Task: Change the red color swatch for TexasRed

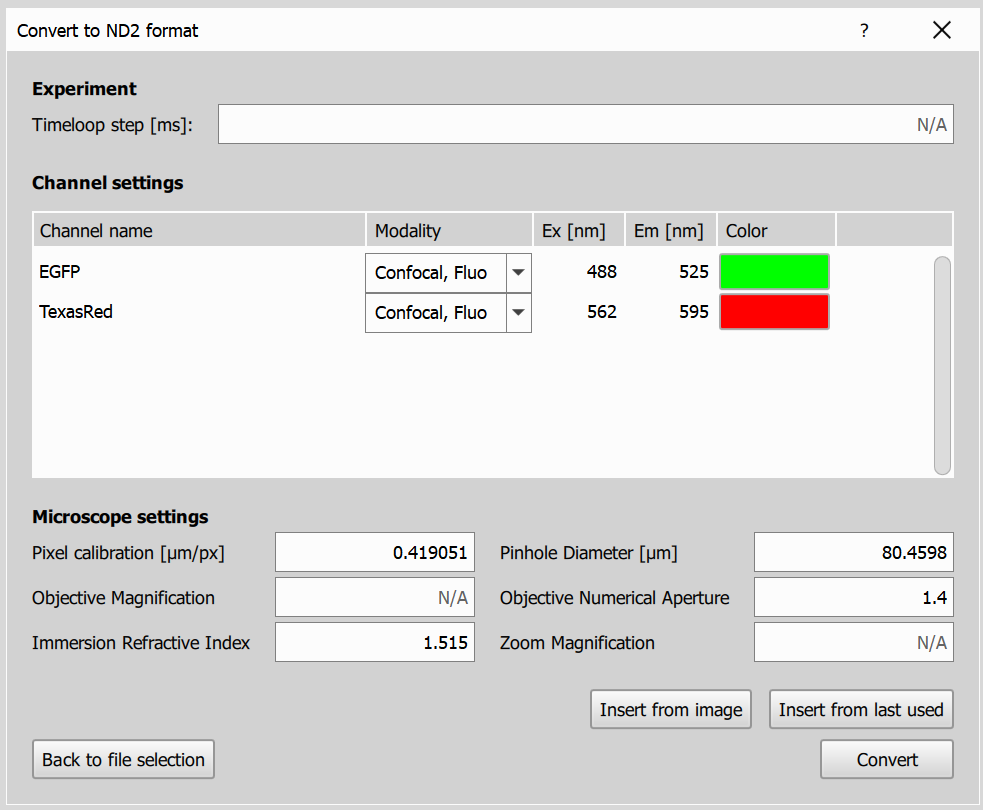Action: (774, 311)
